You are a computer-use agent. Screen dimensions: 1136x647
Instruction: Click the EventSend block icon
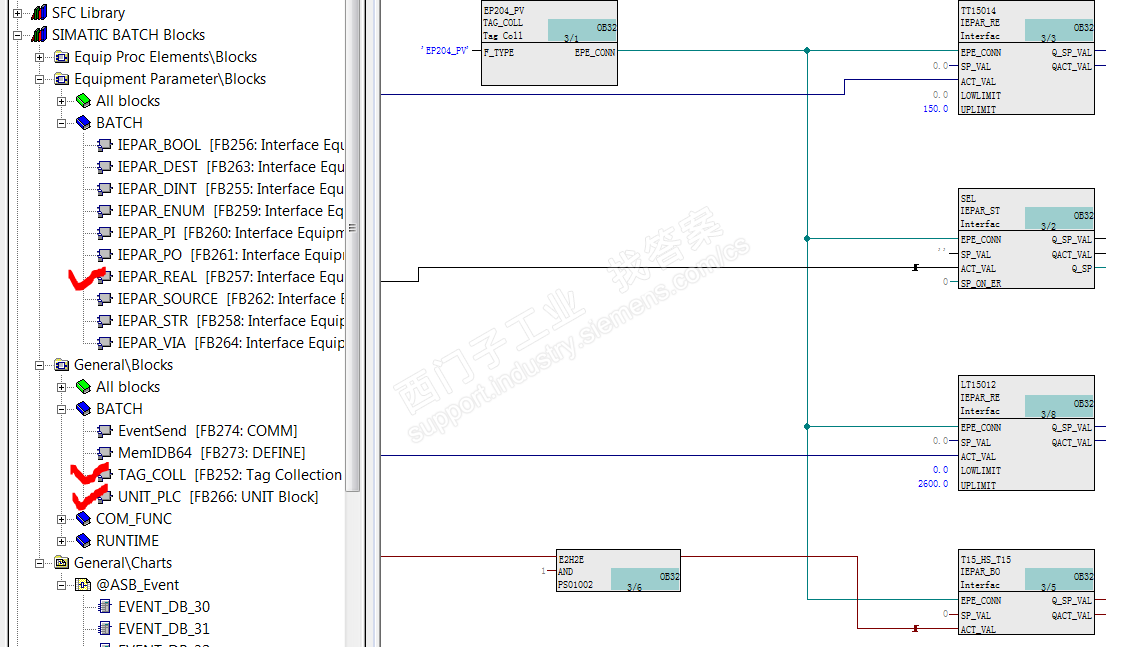105,431
